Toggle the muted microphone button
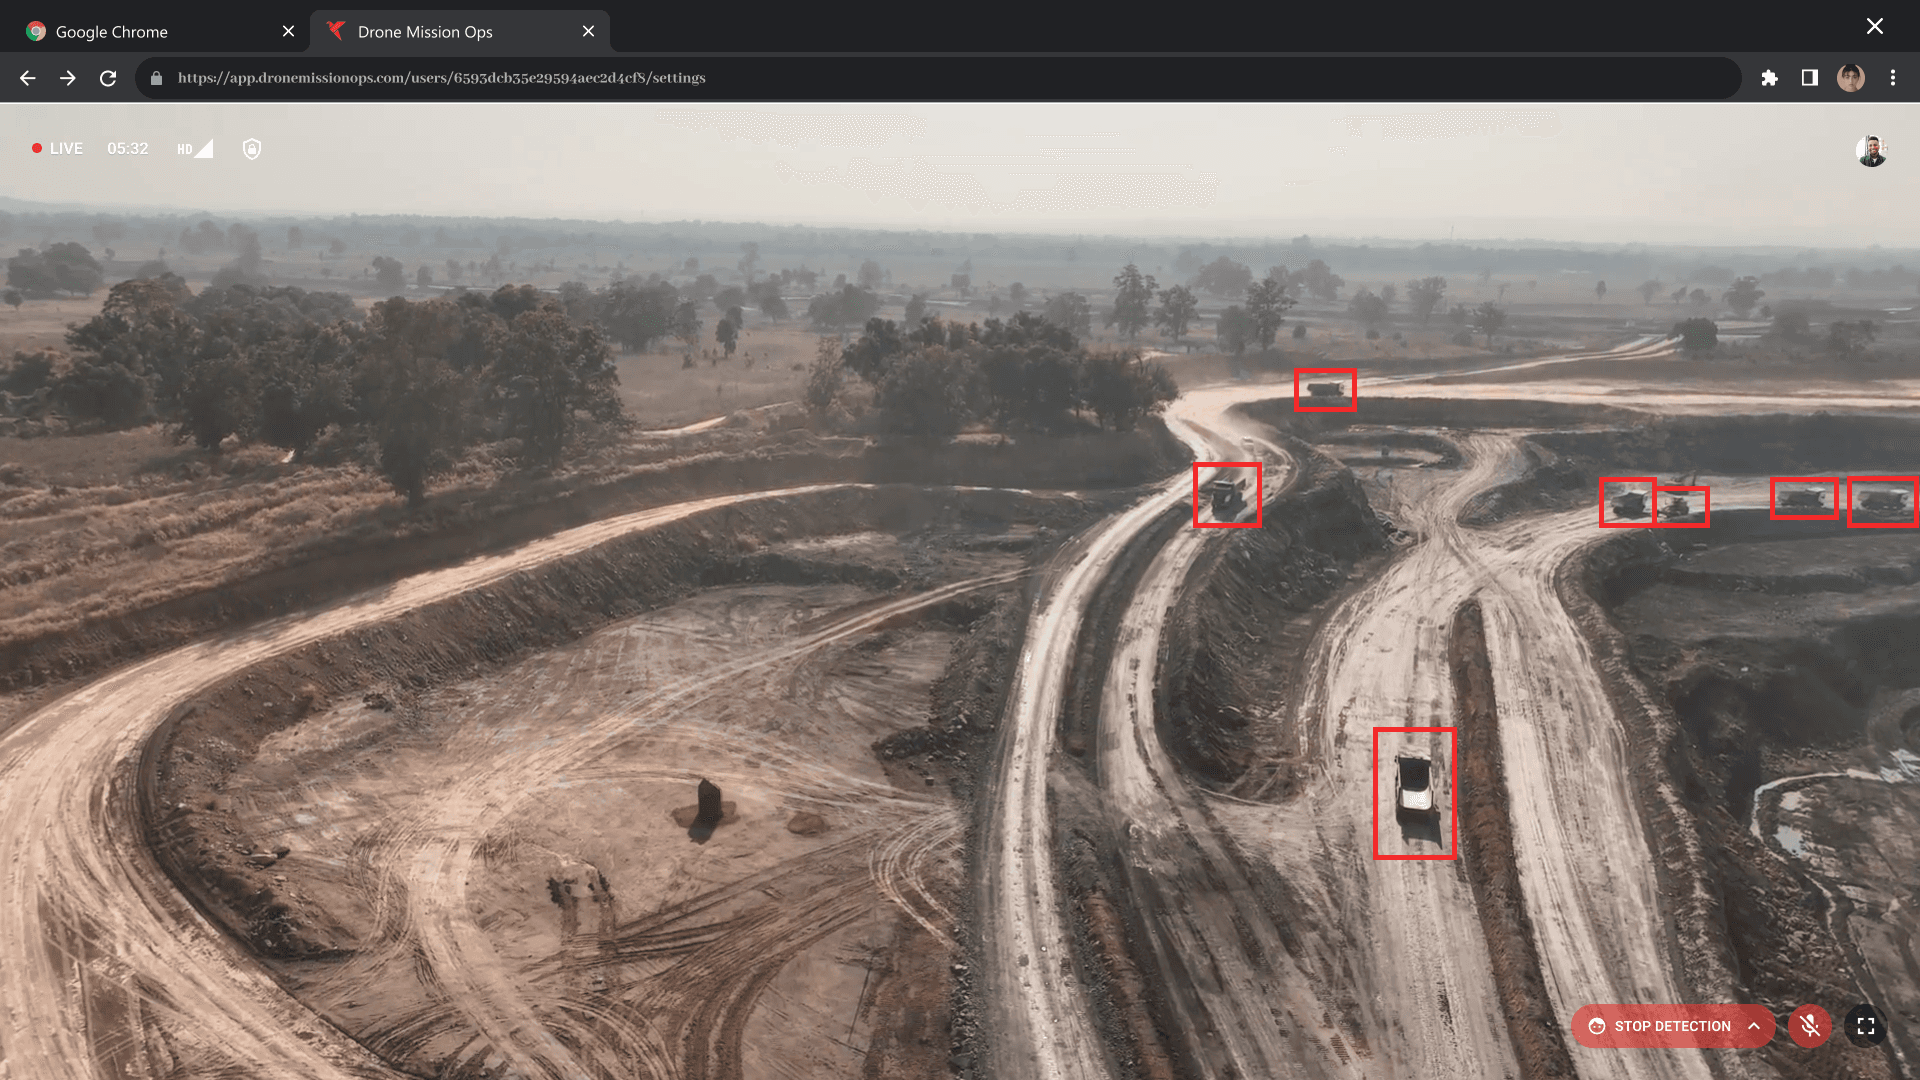The height and width of the screenshot is (1080, 1920). (1810, 1026)
